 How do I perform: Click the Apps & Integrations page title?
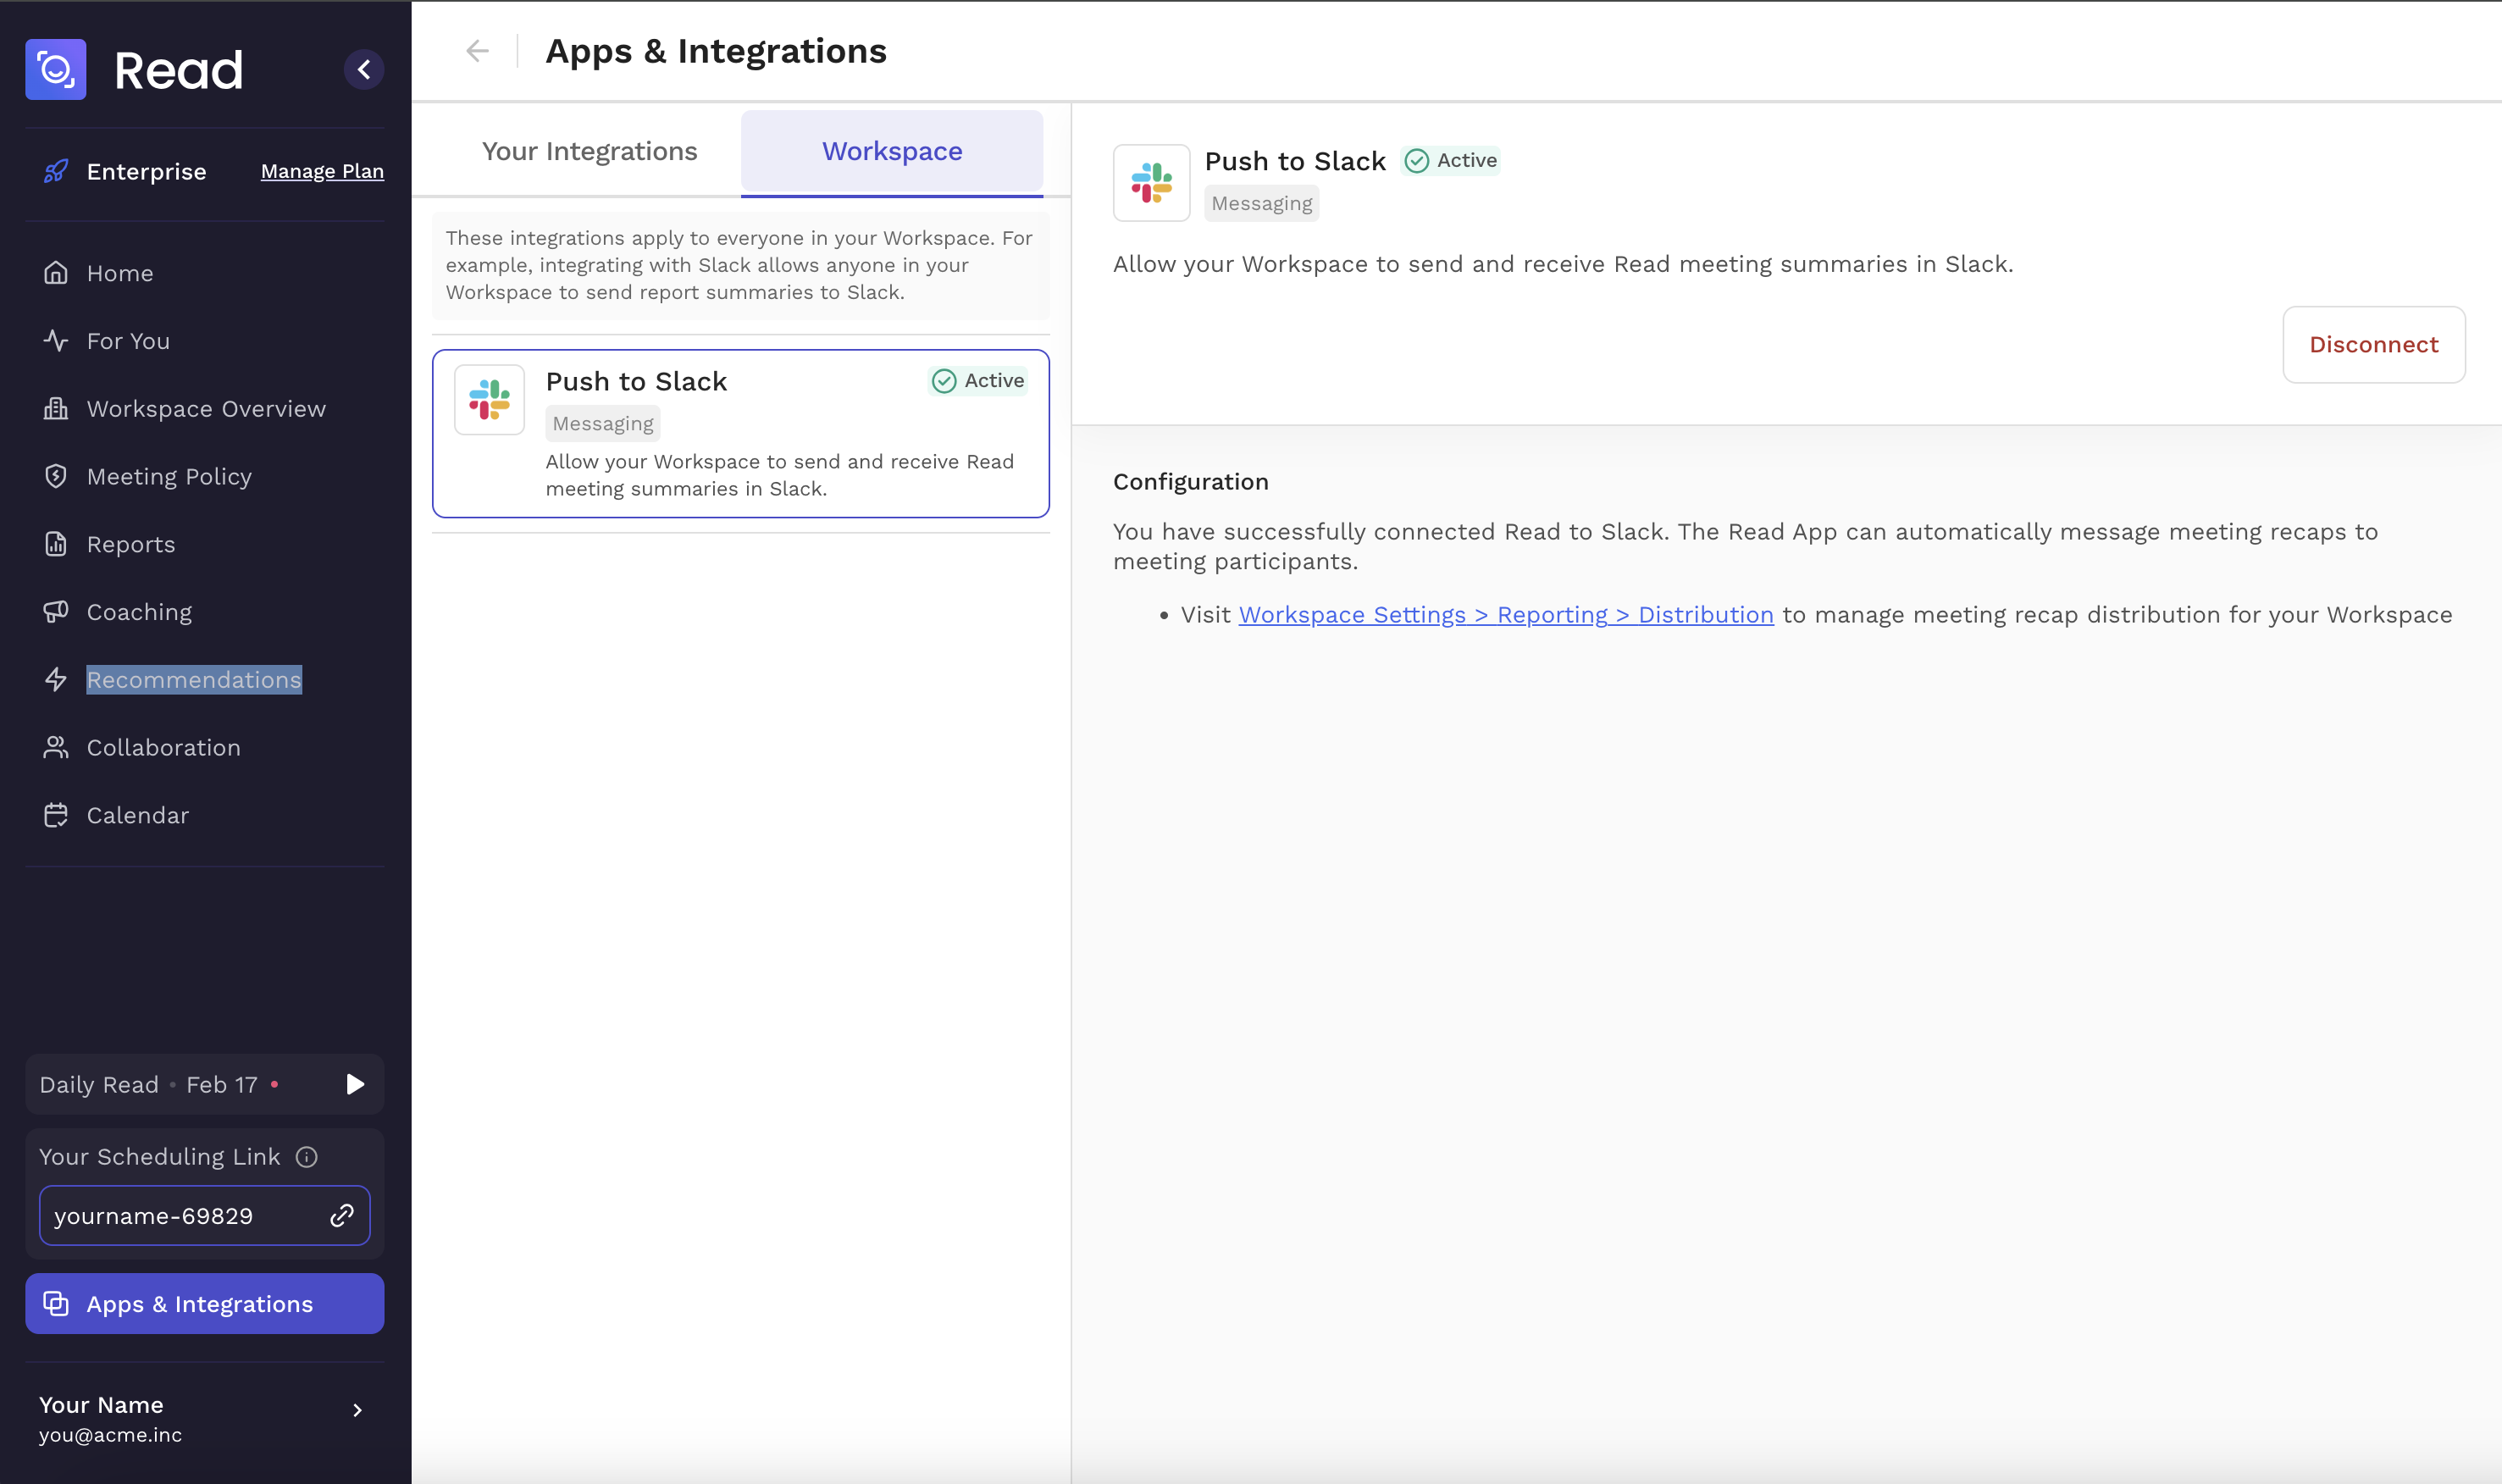[x=716, y=51]
